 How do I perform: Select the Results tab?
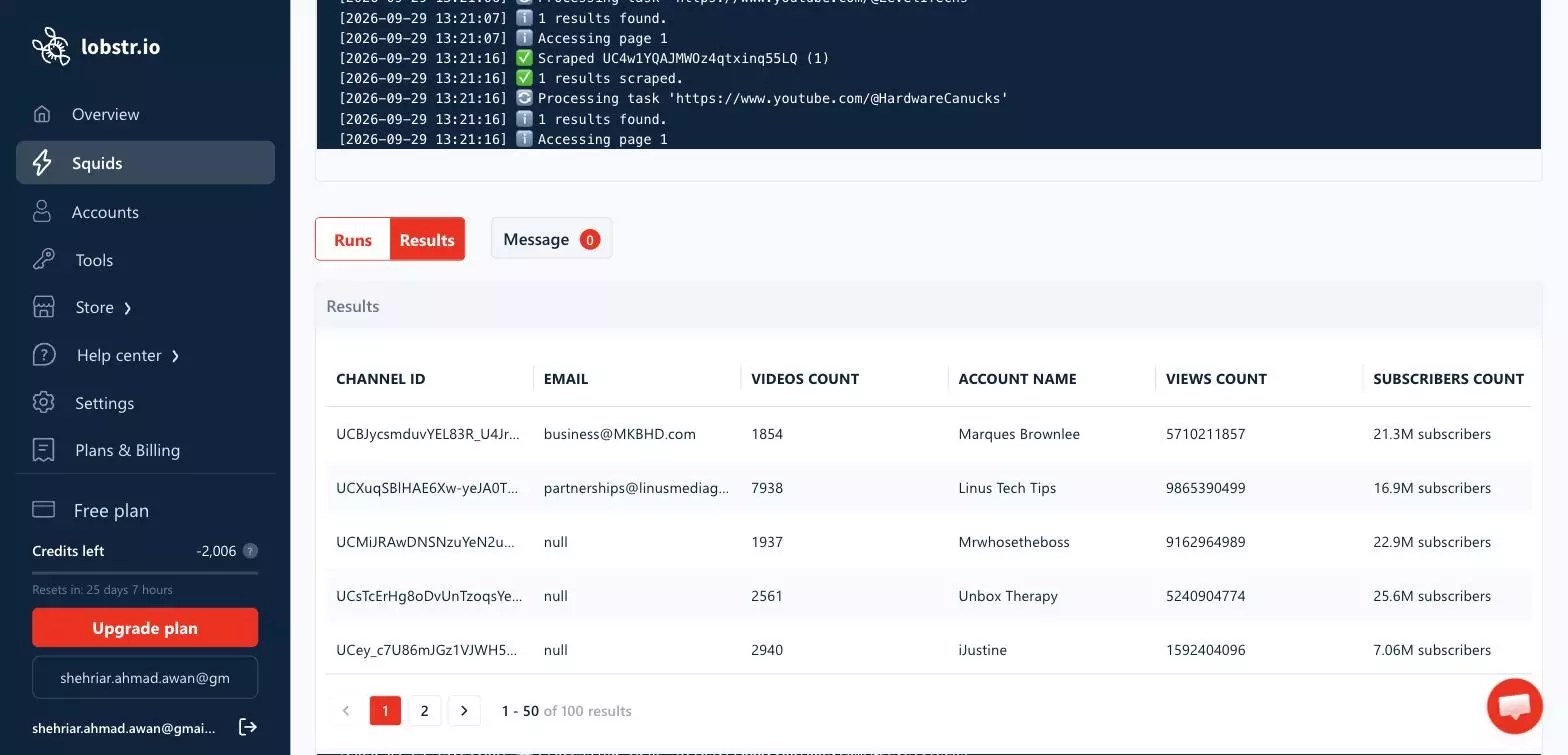[x=427, y=239]
